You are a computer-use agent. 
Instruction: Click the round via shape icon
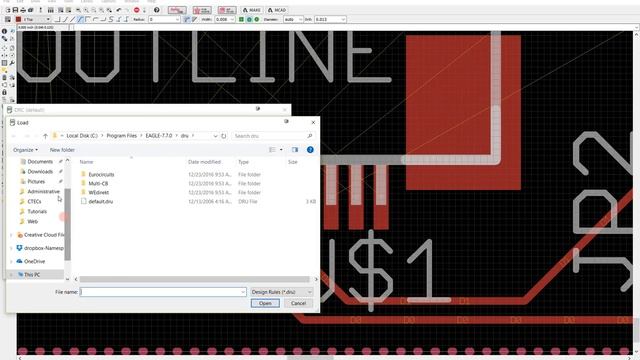[x=249, y=19]
